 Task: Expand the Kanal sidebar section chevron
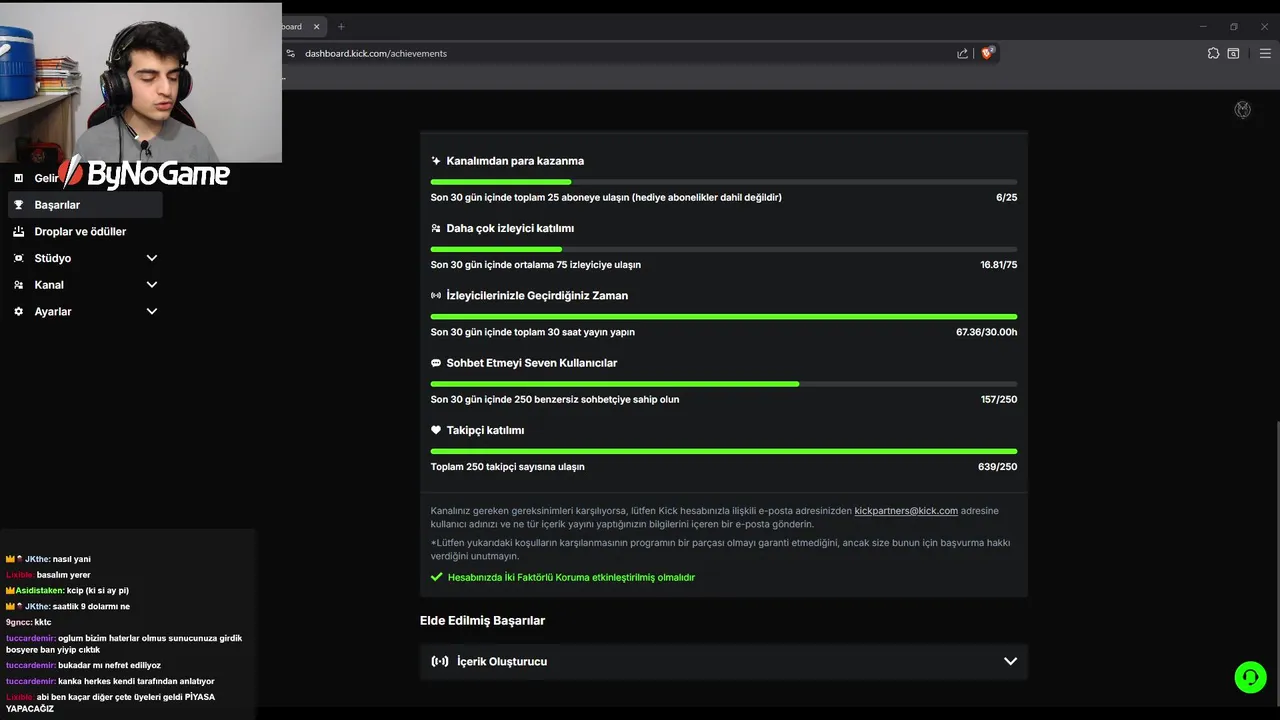tap(152, 285)
